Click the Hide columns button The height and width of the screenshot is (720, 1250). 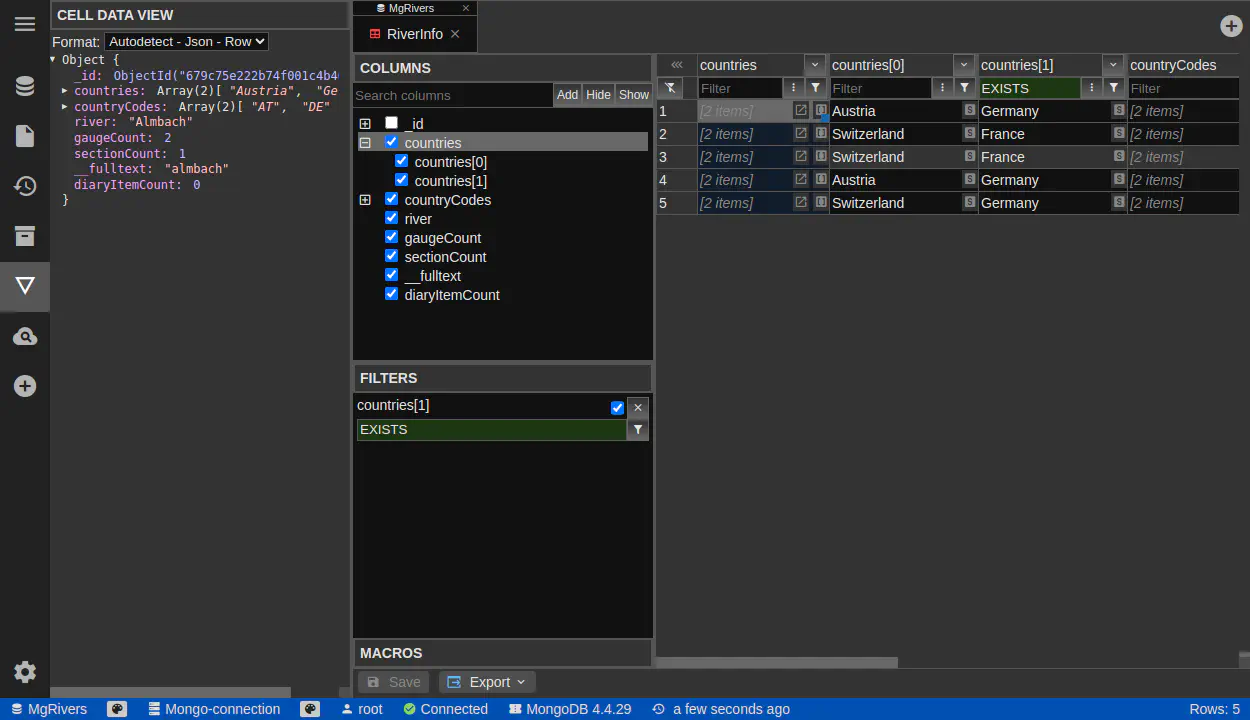598,95
